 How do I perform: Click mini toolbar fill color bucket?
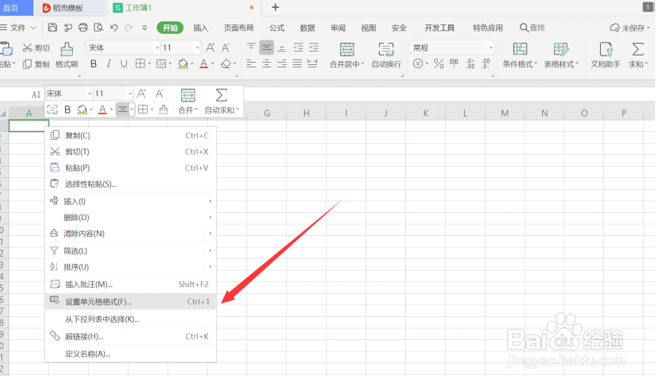(x=82, y=110)
